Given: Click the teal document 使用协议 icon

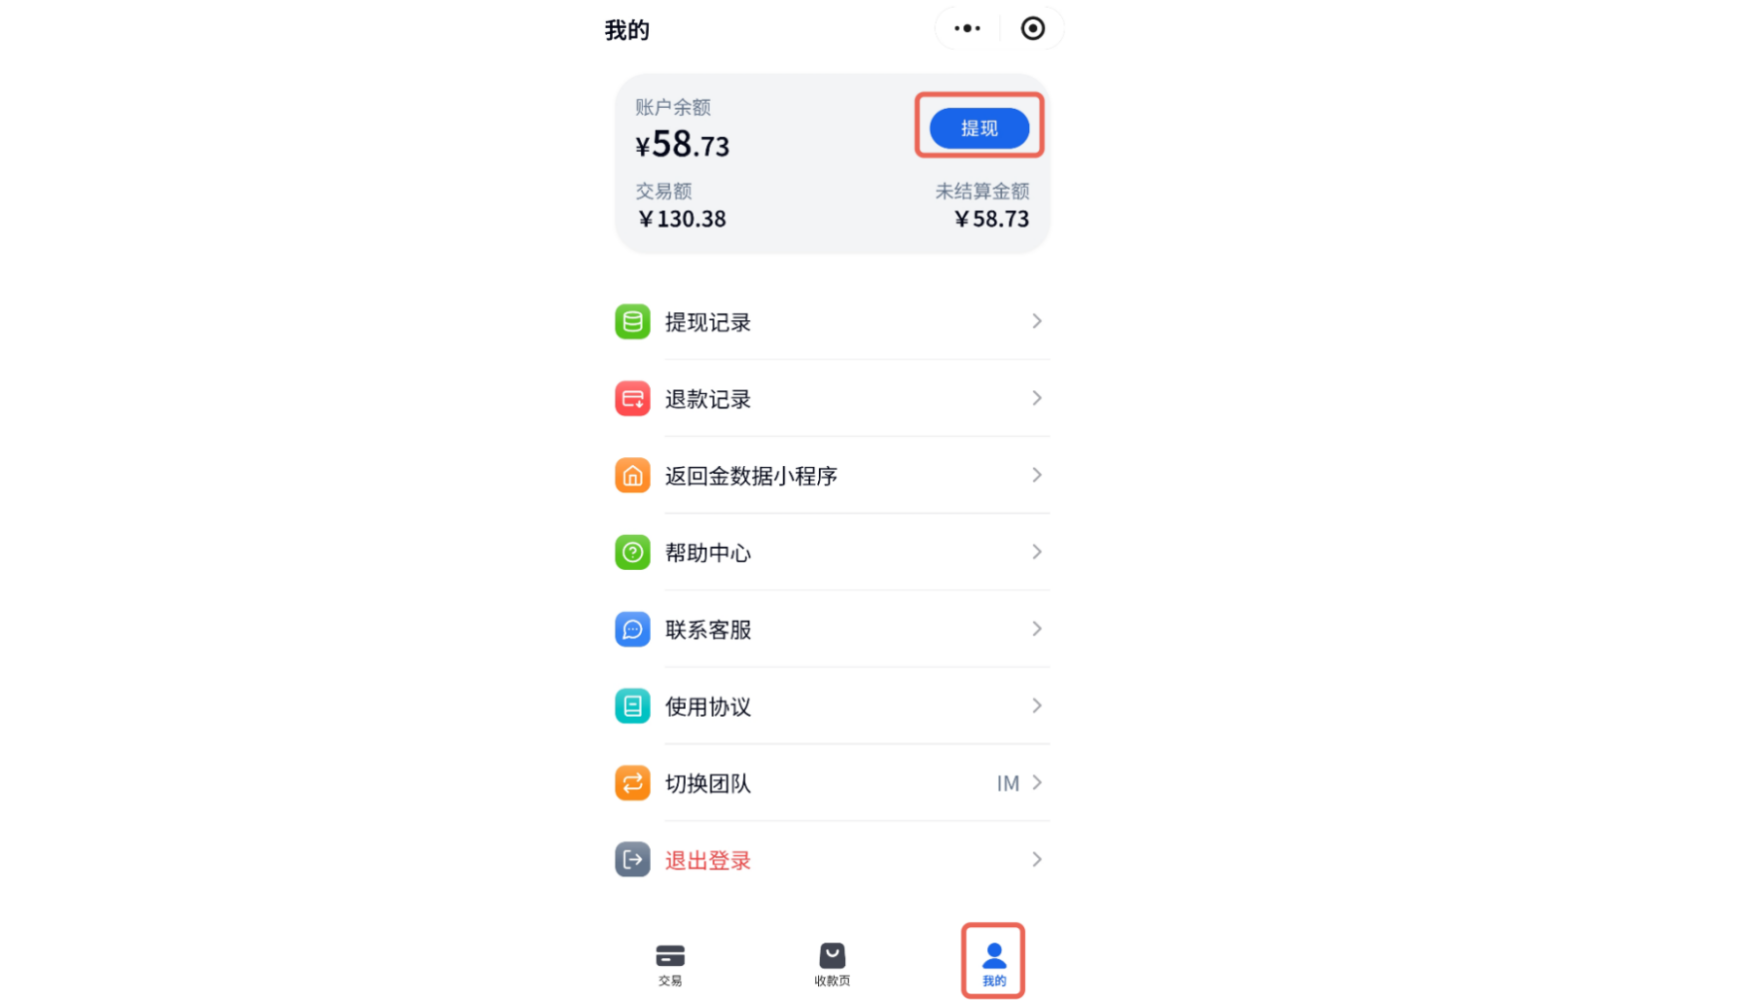Looking at the screenshot, I should point(632,706).
